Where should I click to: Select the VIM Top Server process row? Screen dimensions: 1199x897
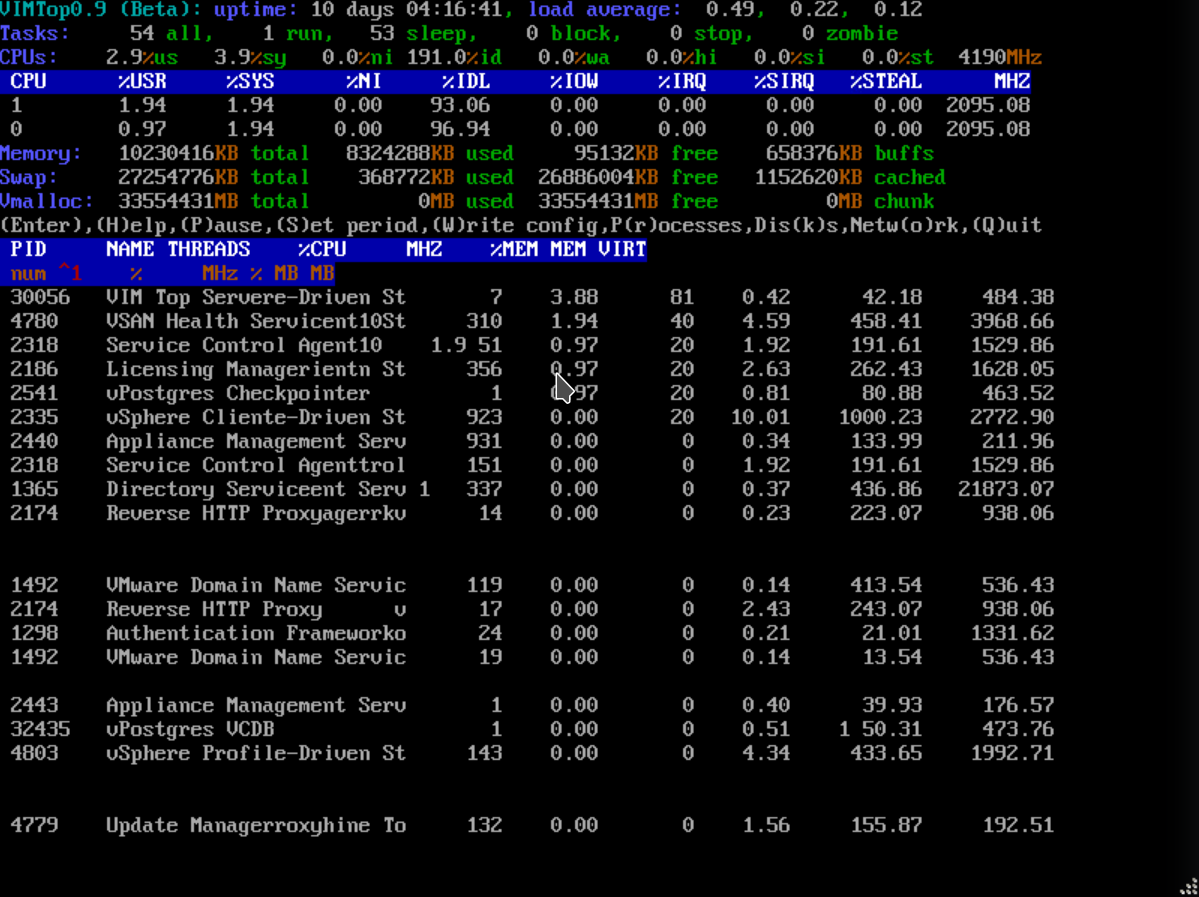(532, 297)
